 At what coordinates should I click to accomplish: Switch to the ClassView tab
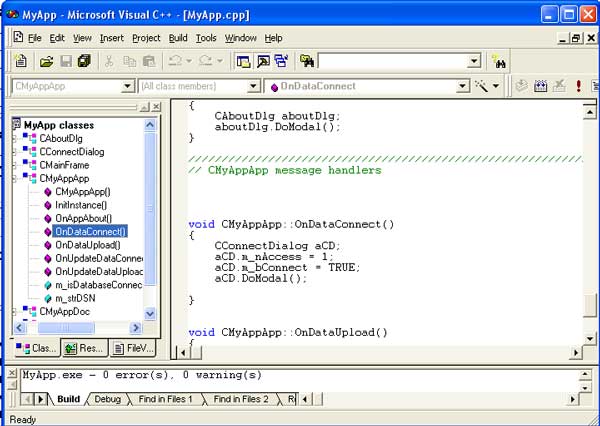(37, 348)
